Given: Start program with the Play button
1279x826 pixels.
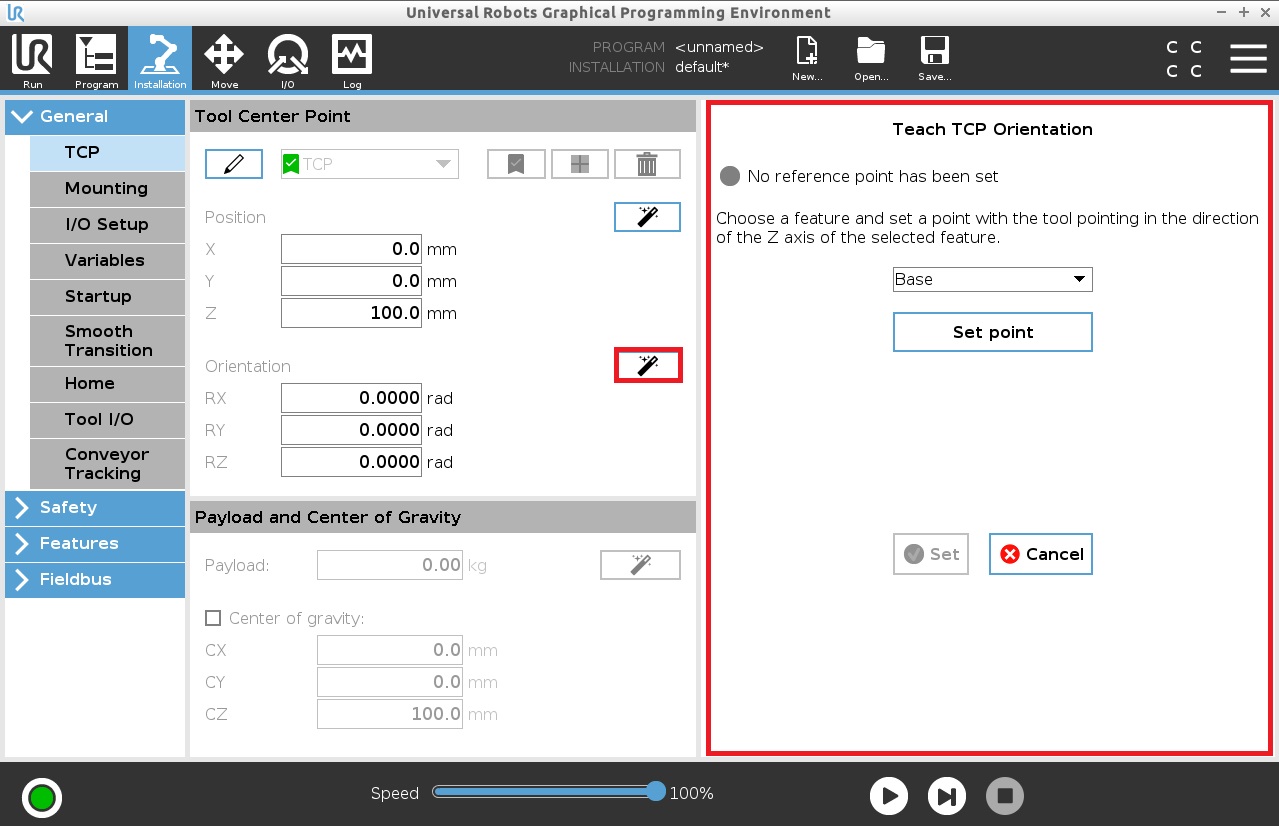Looking at the screenshot, I should [889, 796].
